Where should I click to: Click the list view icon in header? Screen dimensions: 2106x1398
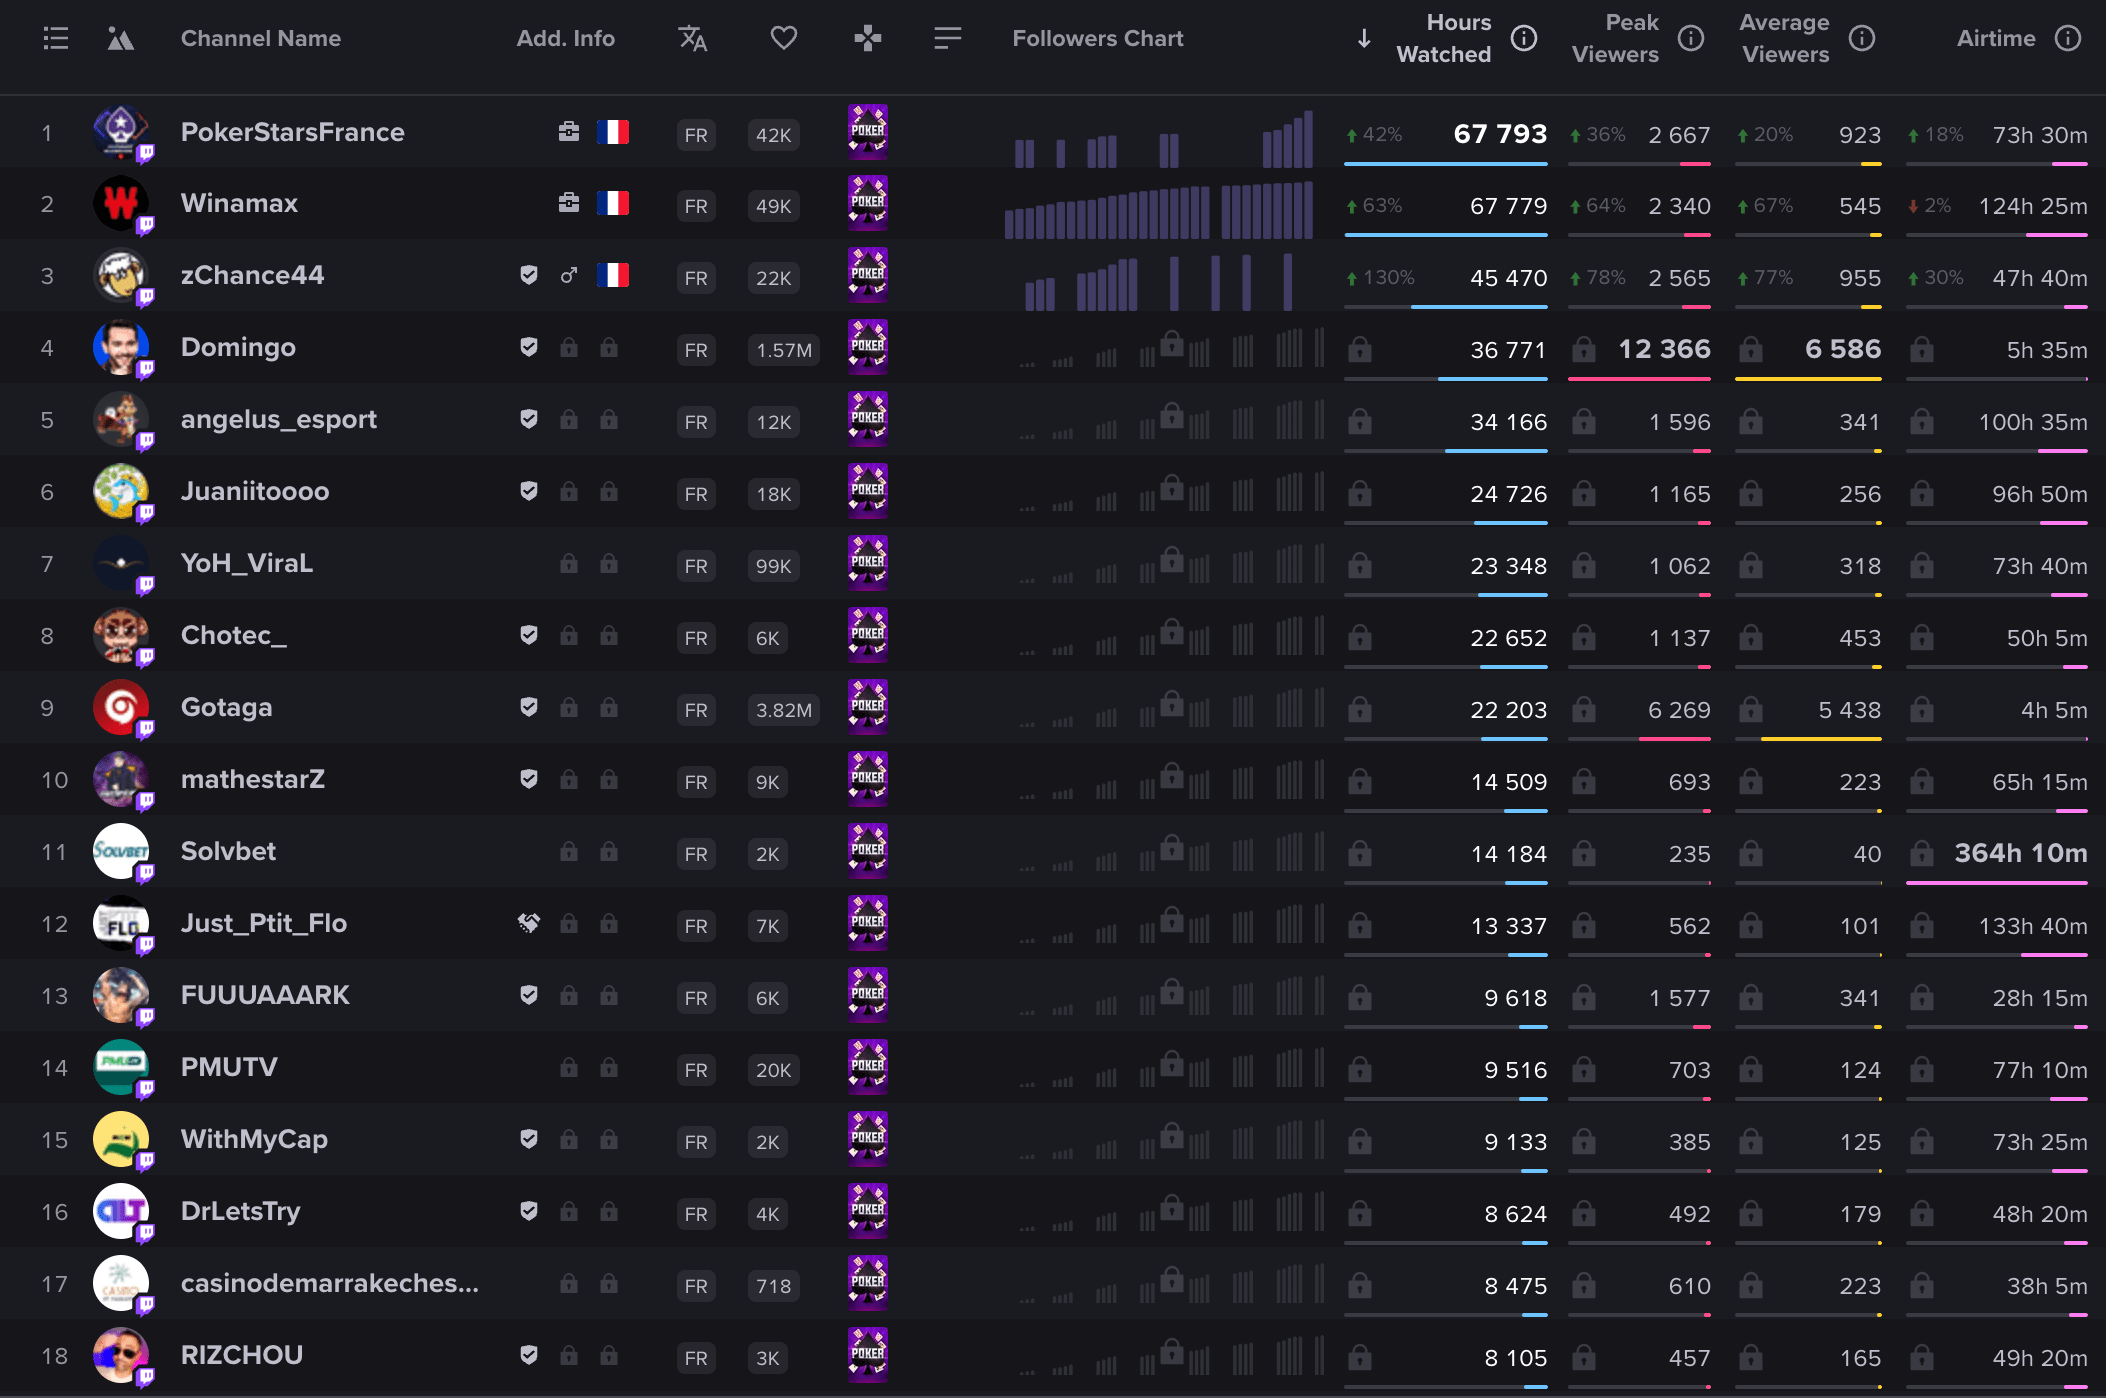point(56,39)
